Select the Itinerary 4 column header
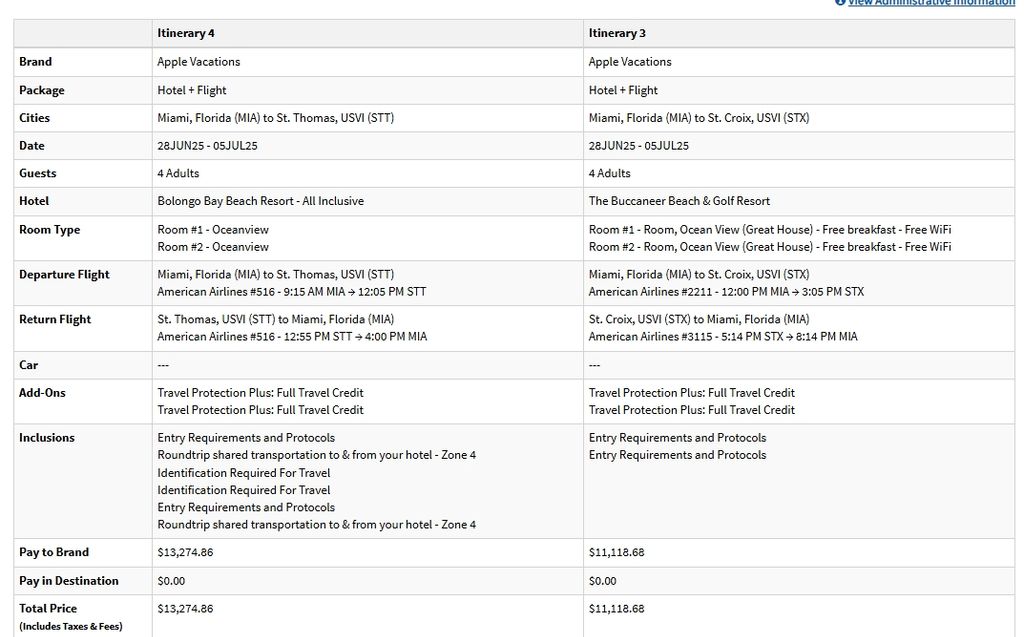1024x637 pixels. (186, 33)
